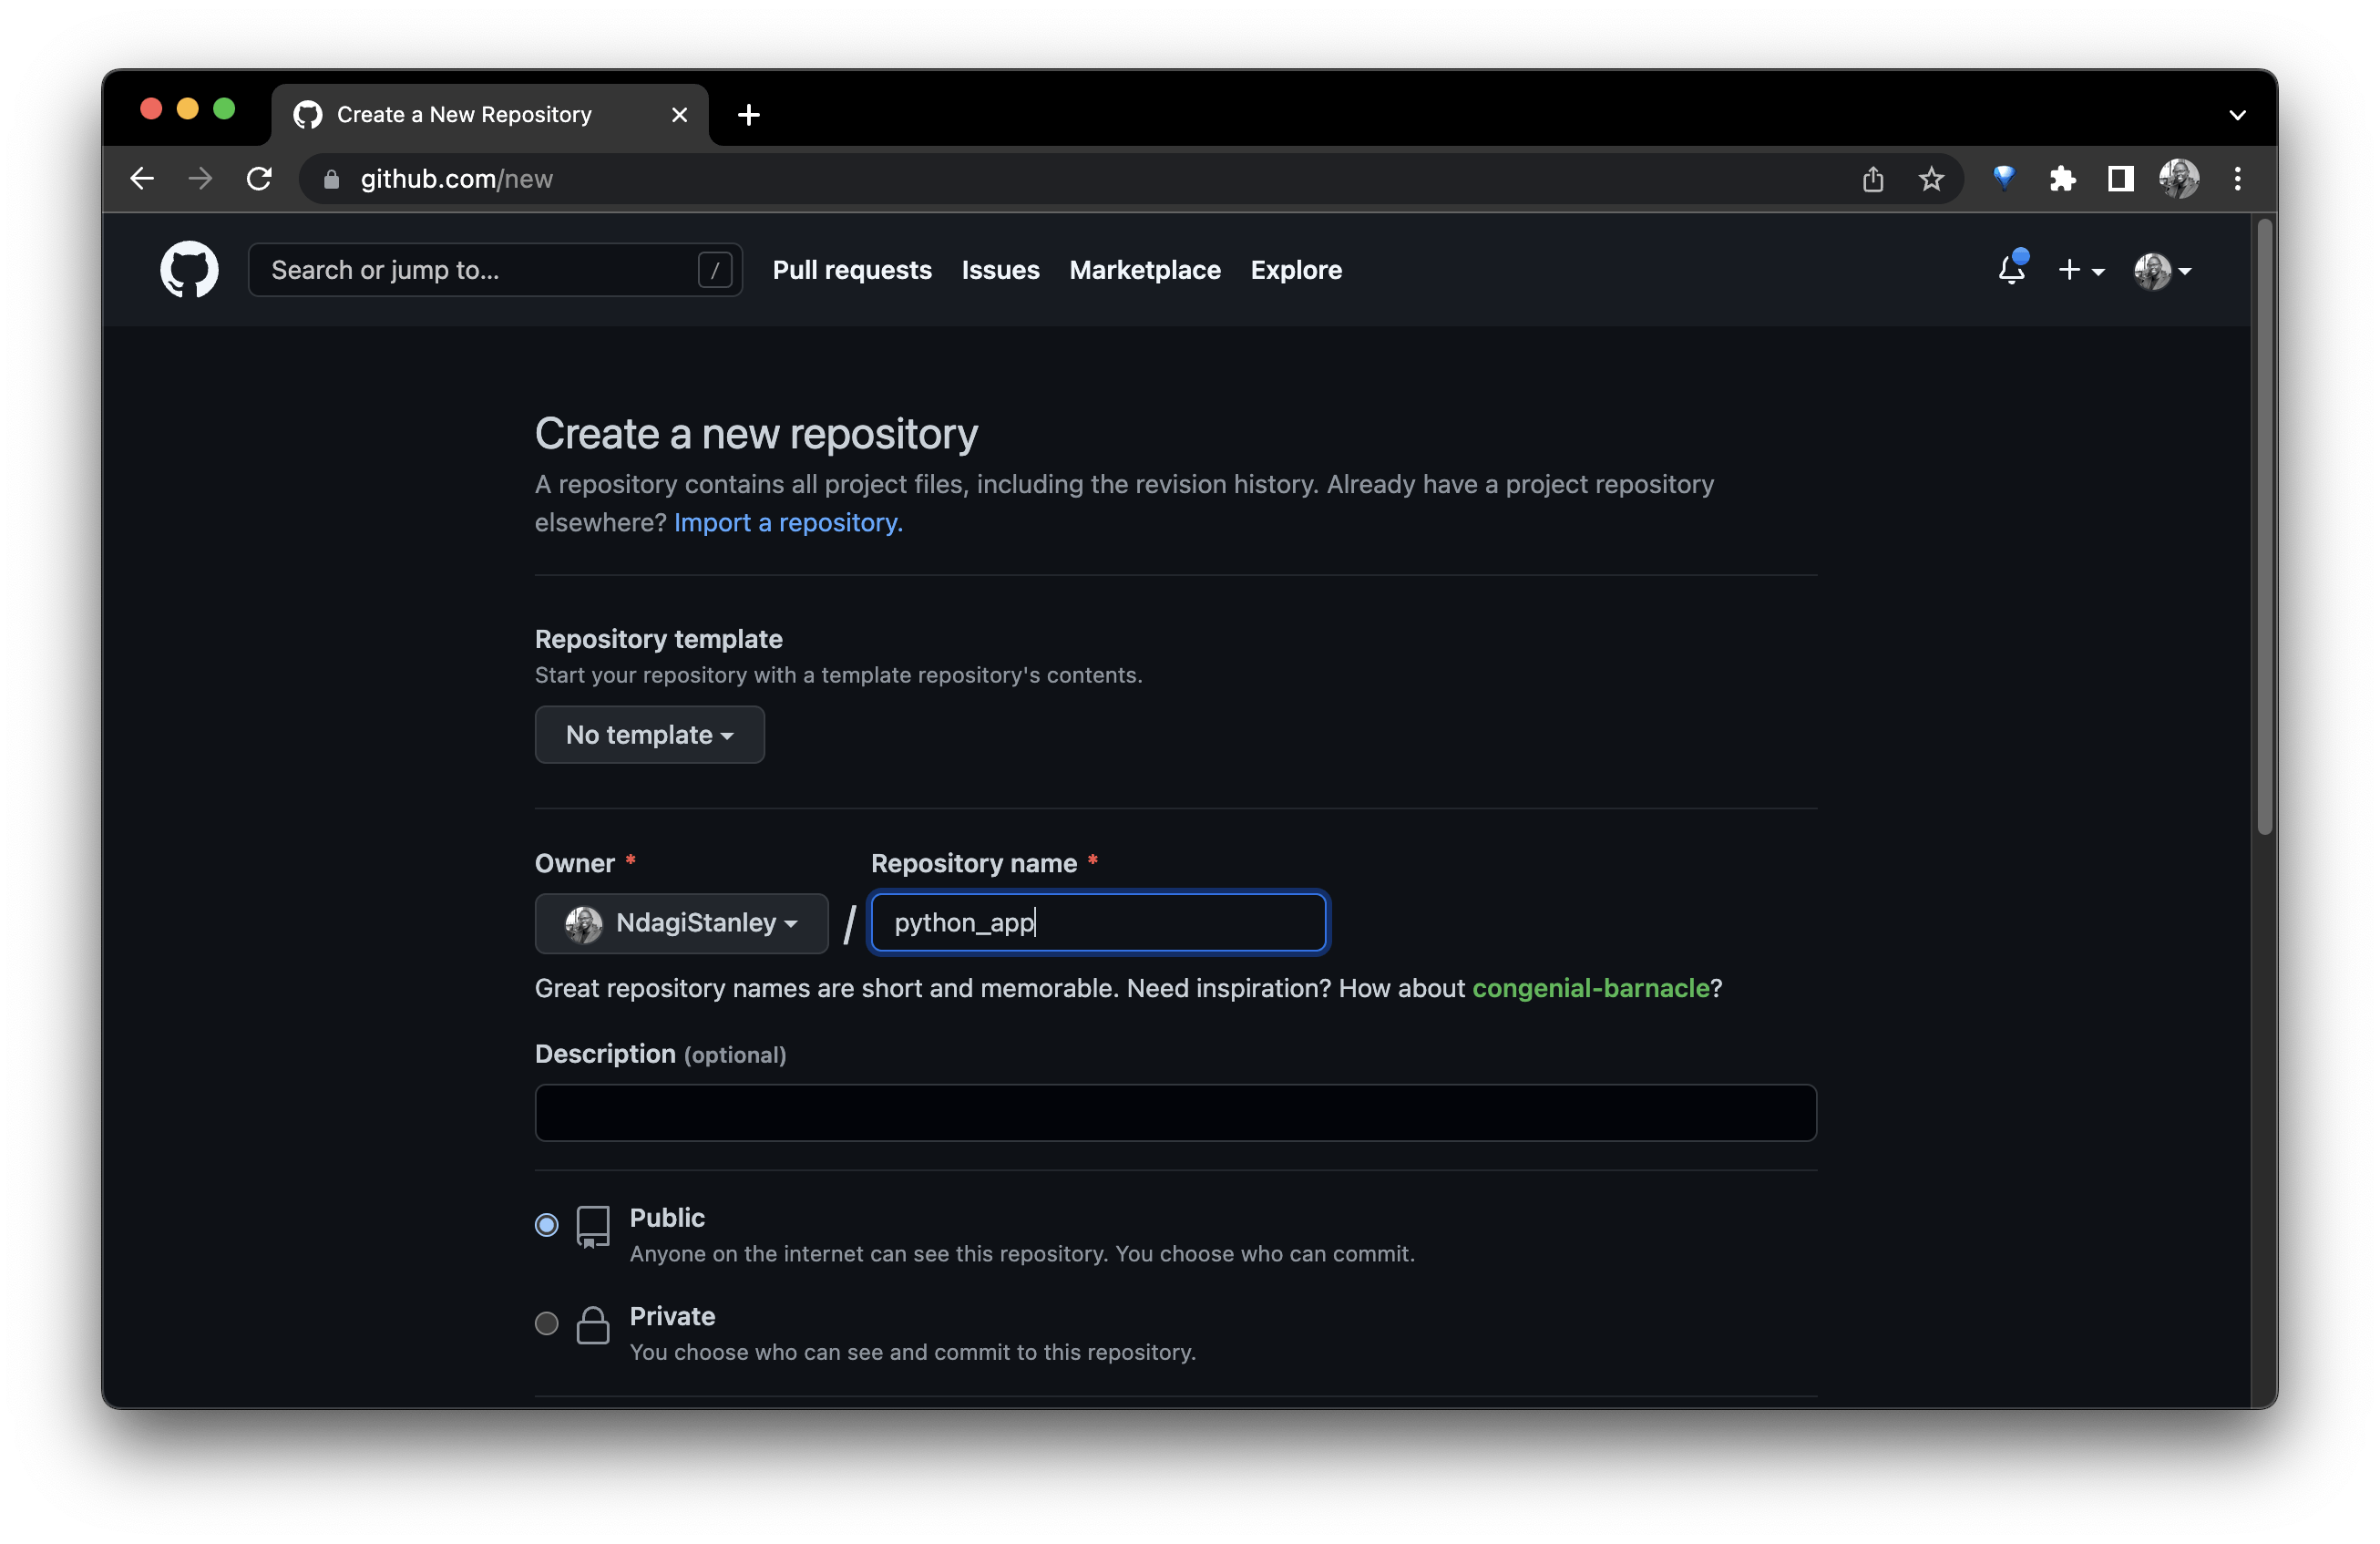Open the notifications bell
The width and height of the screenshot is (2380, 1544).
click(2011, 270)
